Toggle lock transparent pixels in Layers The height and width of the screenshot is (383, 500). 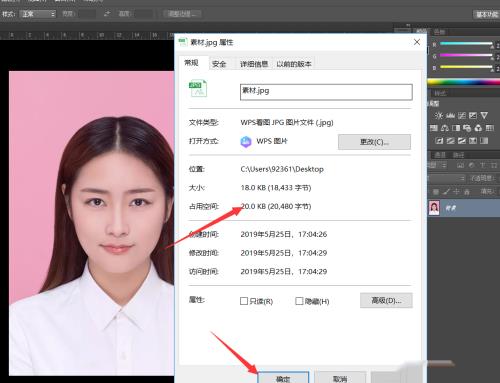click(436, 192)
